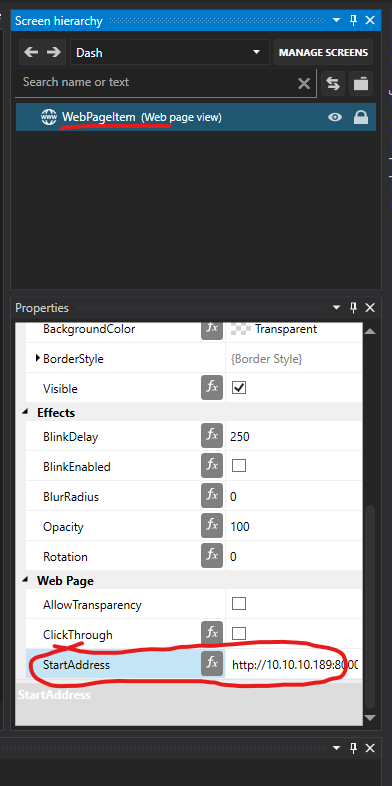Screen dimensions: 392x786
Task: Open fx expression for Opacity
Action: point(212,525)
